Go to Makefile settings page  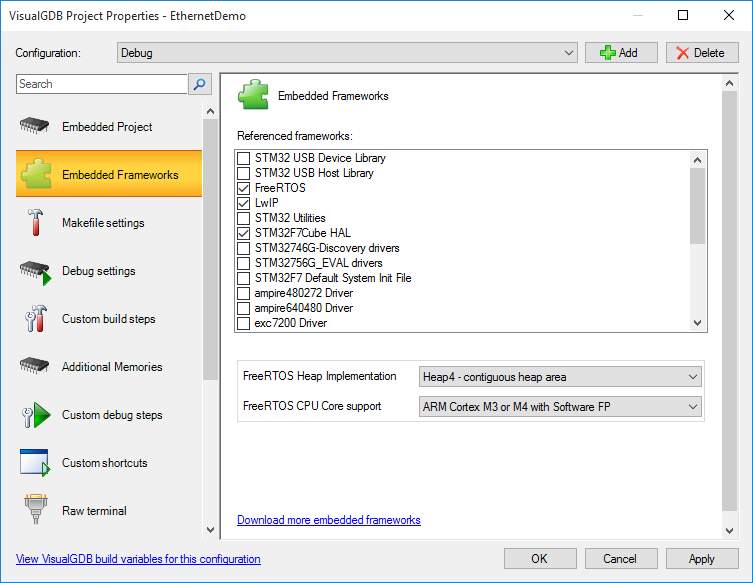point(109,222)
